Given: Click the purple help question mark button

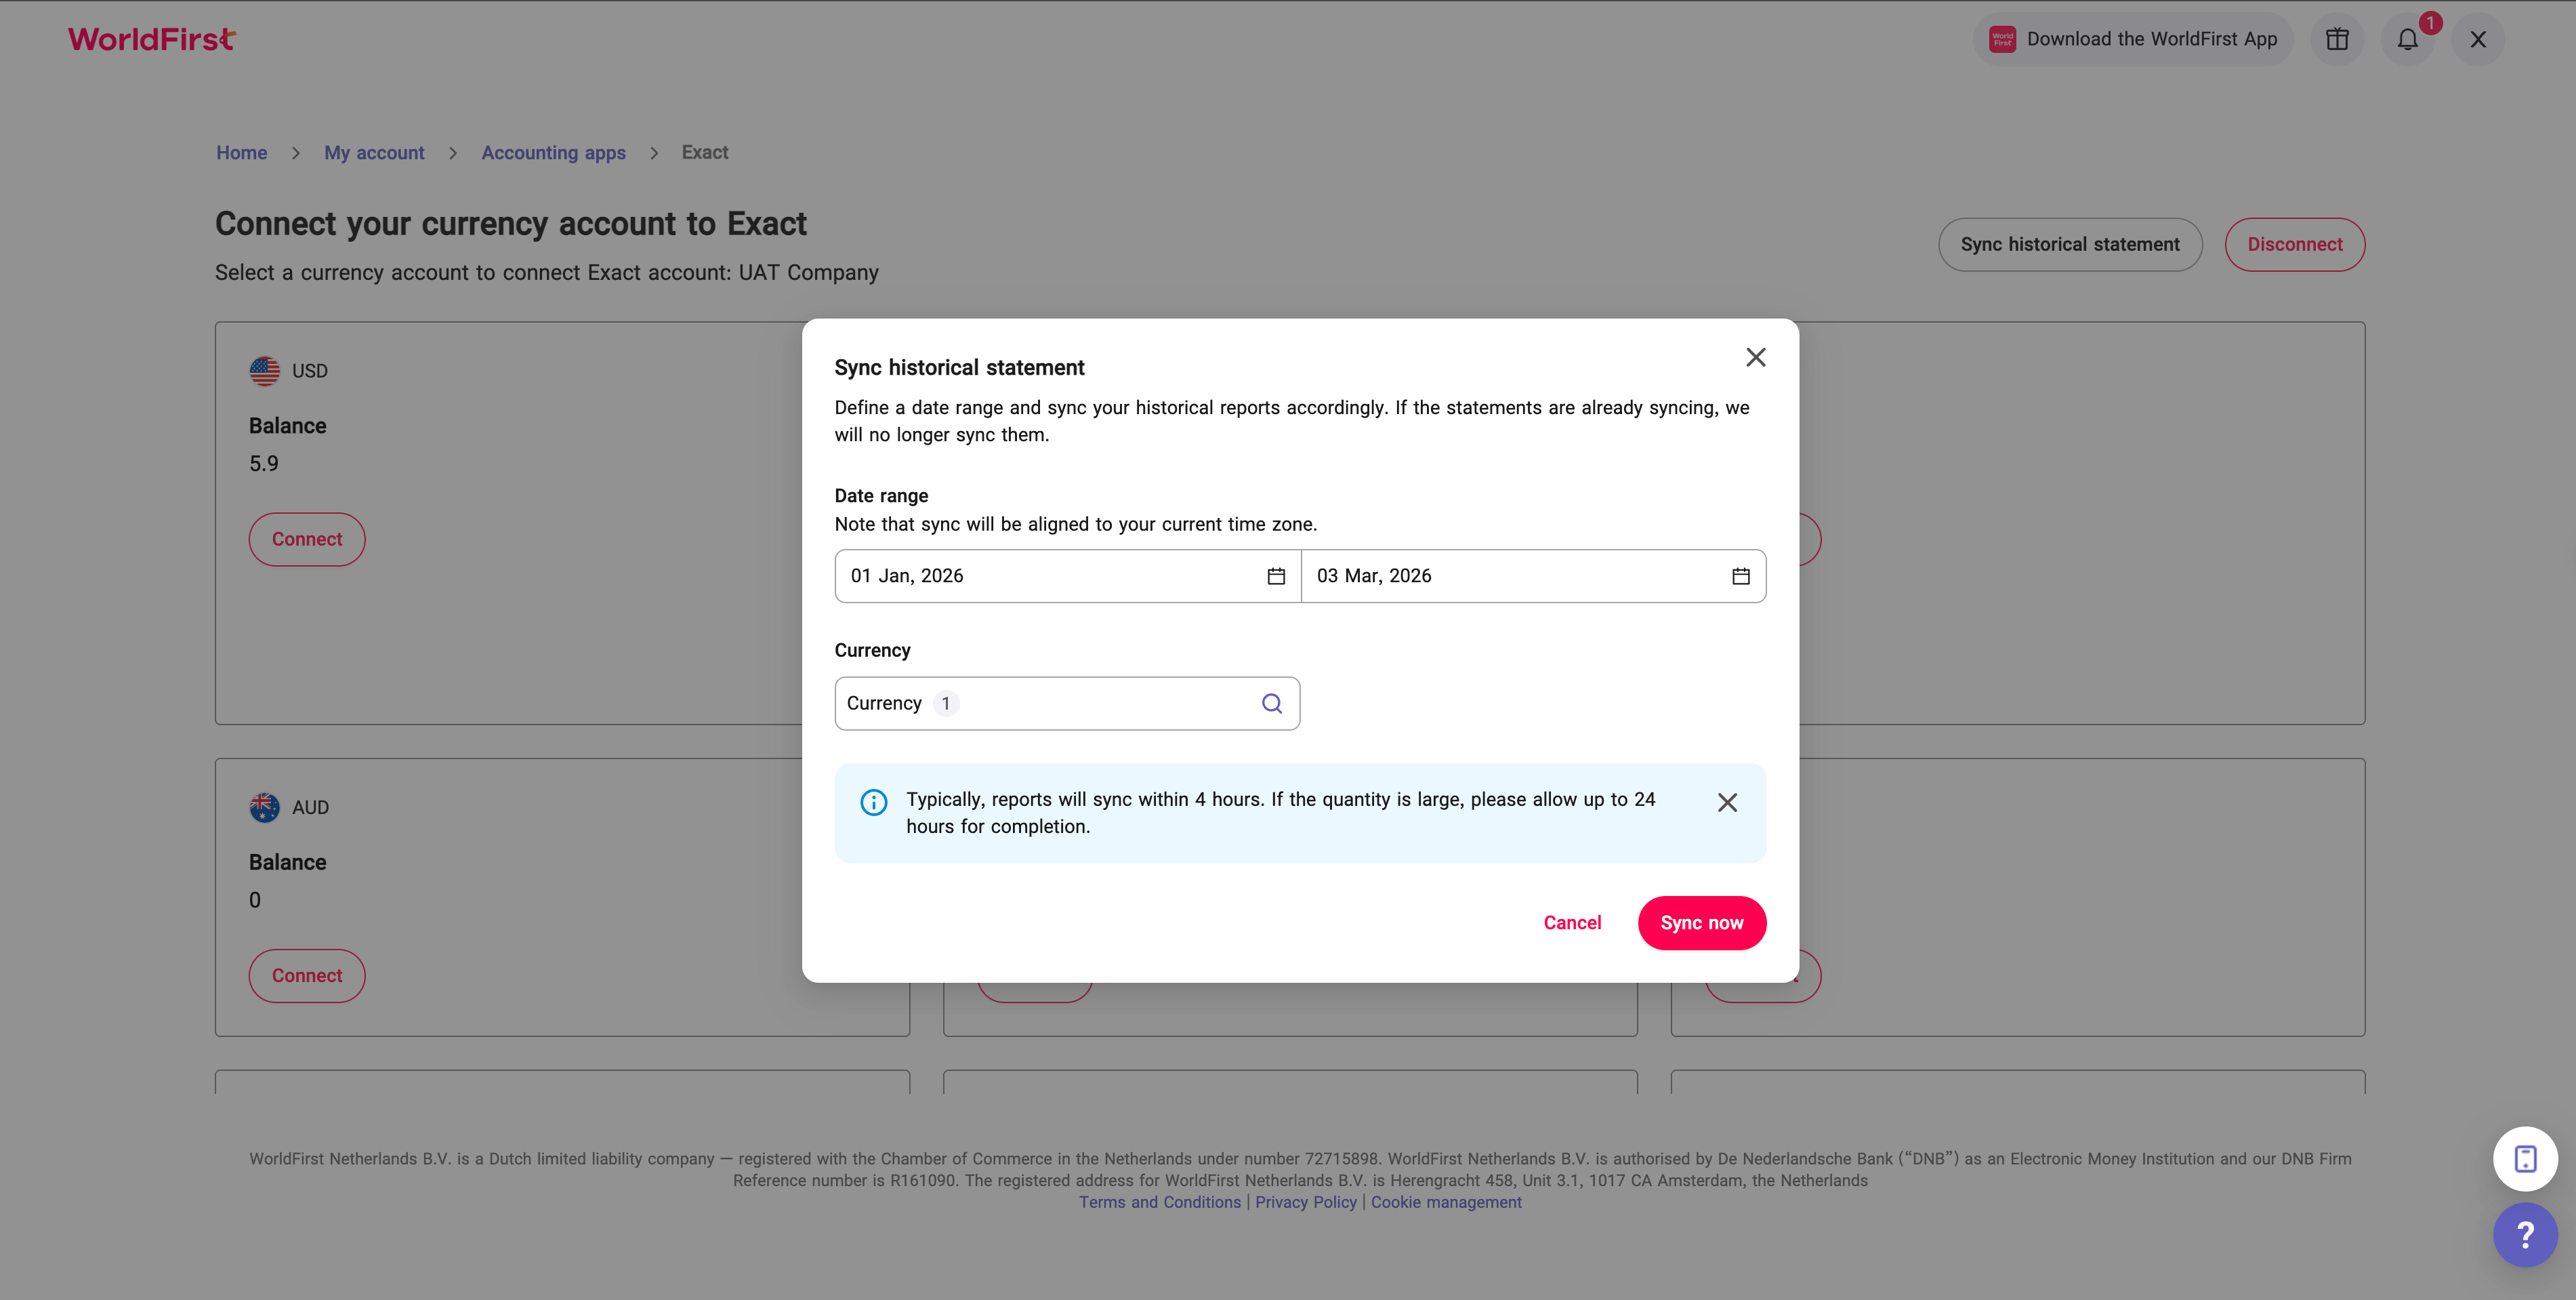Looking at the screenshot, I should tap(2525, 1234).
